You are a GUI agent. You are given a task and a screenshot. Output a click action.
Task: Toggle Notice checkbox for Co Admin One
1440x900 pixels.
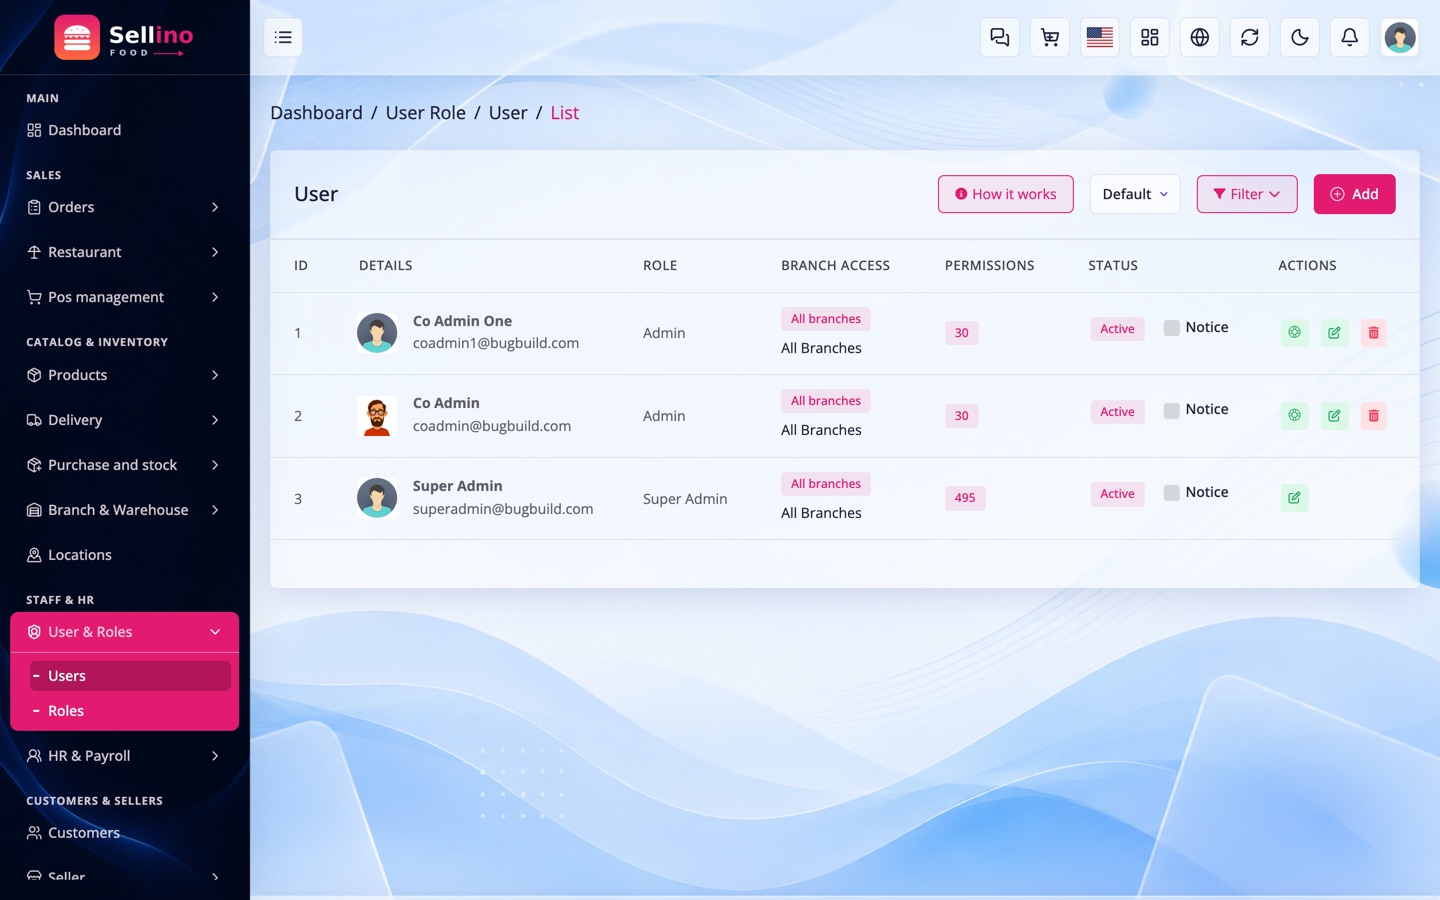coord(1171,328)
